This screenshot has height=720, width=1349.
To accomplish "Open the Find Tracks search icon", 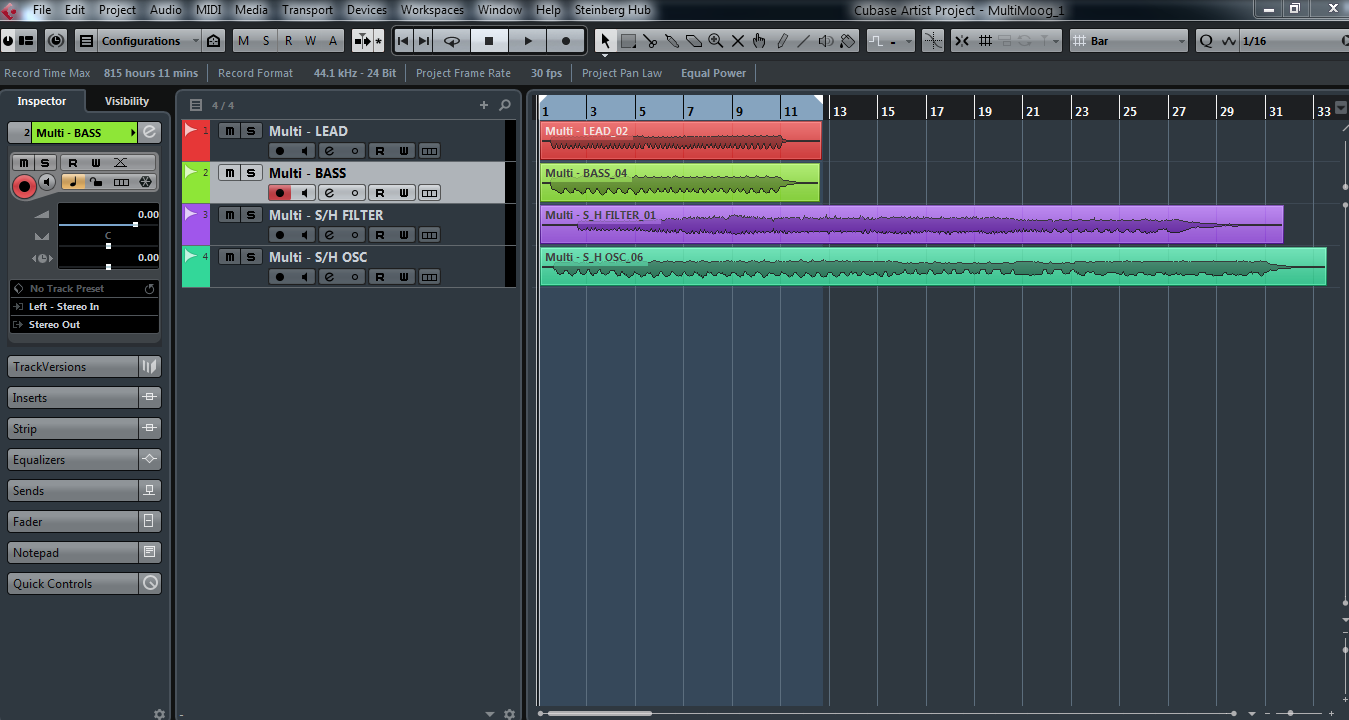I will (x=505, y=105).
